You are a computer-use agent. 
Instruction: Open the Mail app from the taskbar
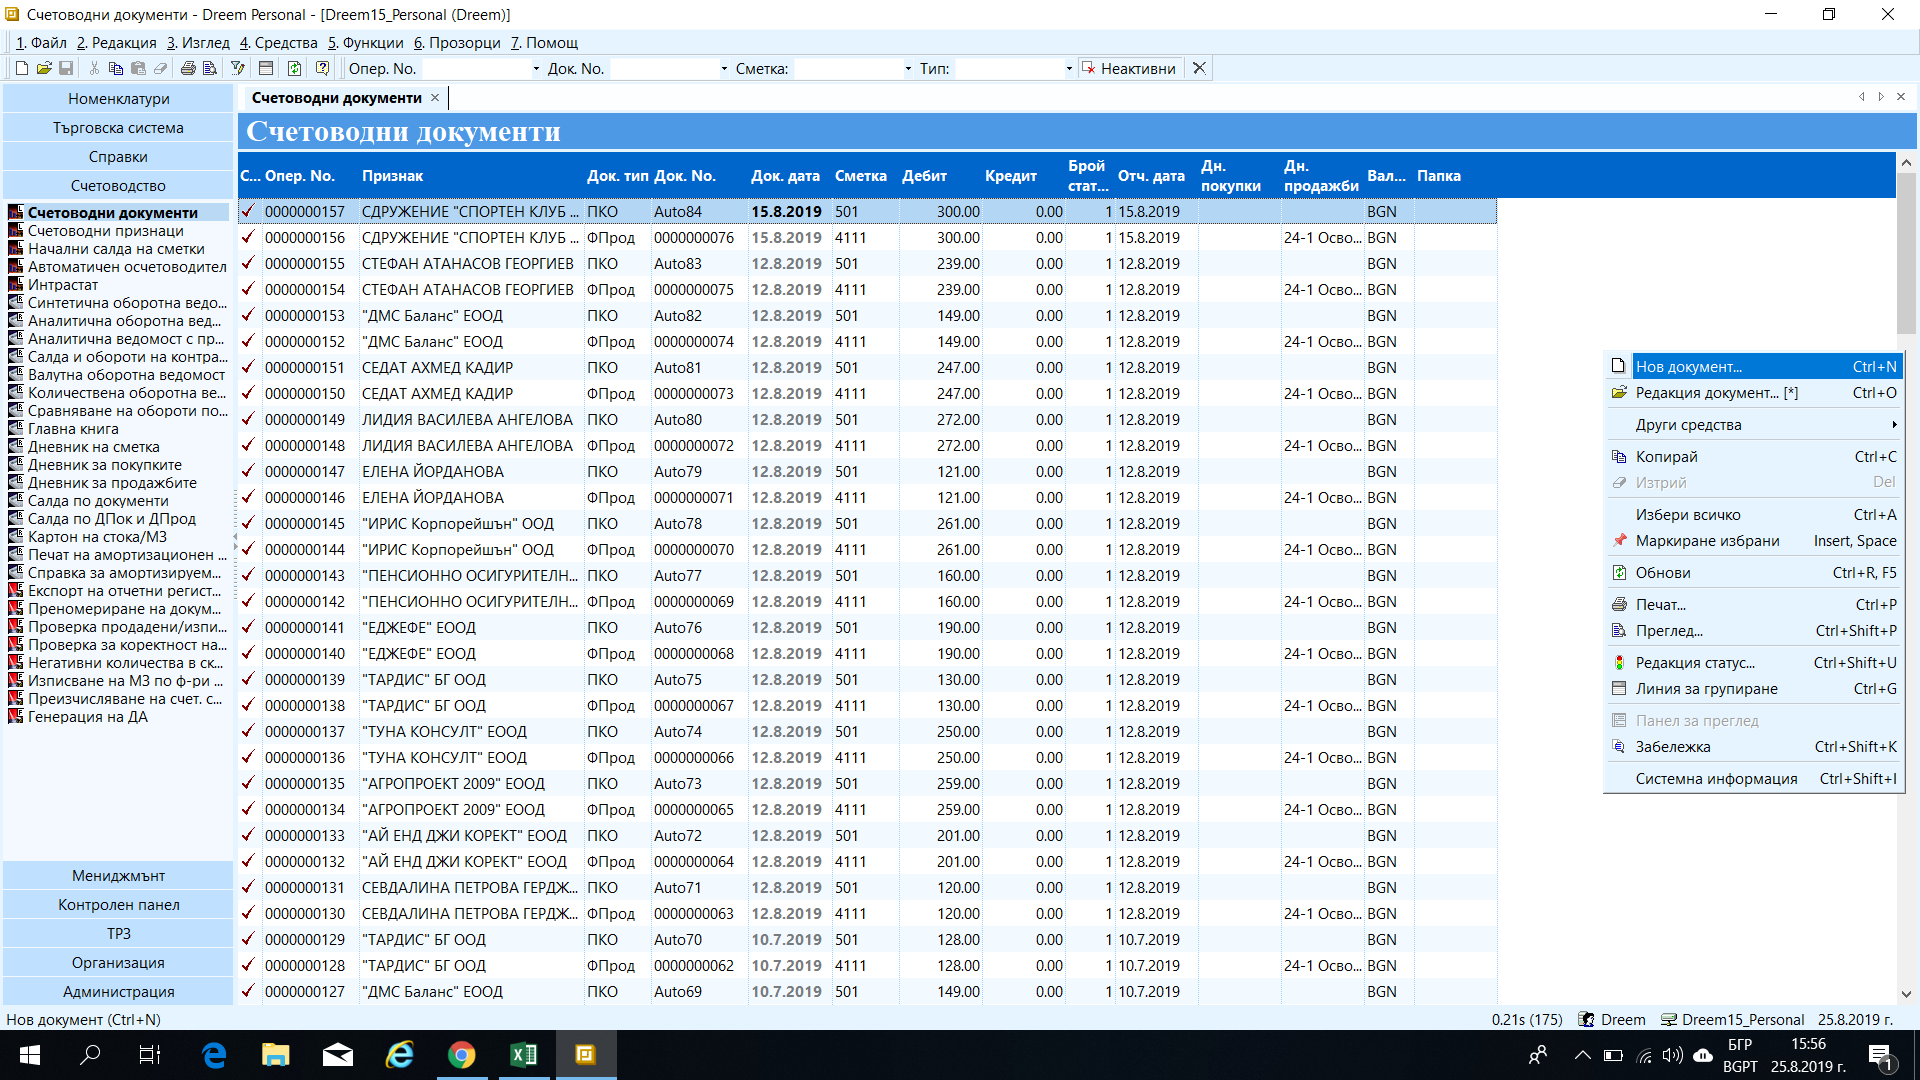click(x=337, y=1055)
